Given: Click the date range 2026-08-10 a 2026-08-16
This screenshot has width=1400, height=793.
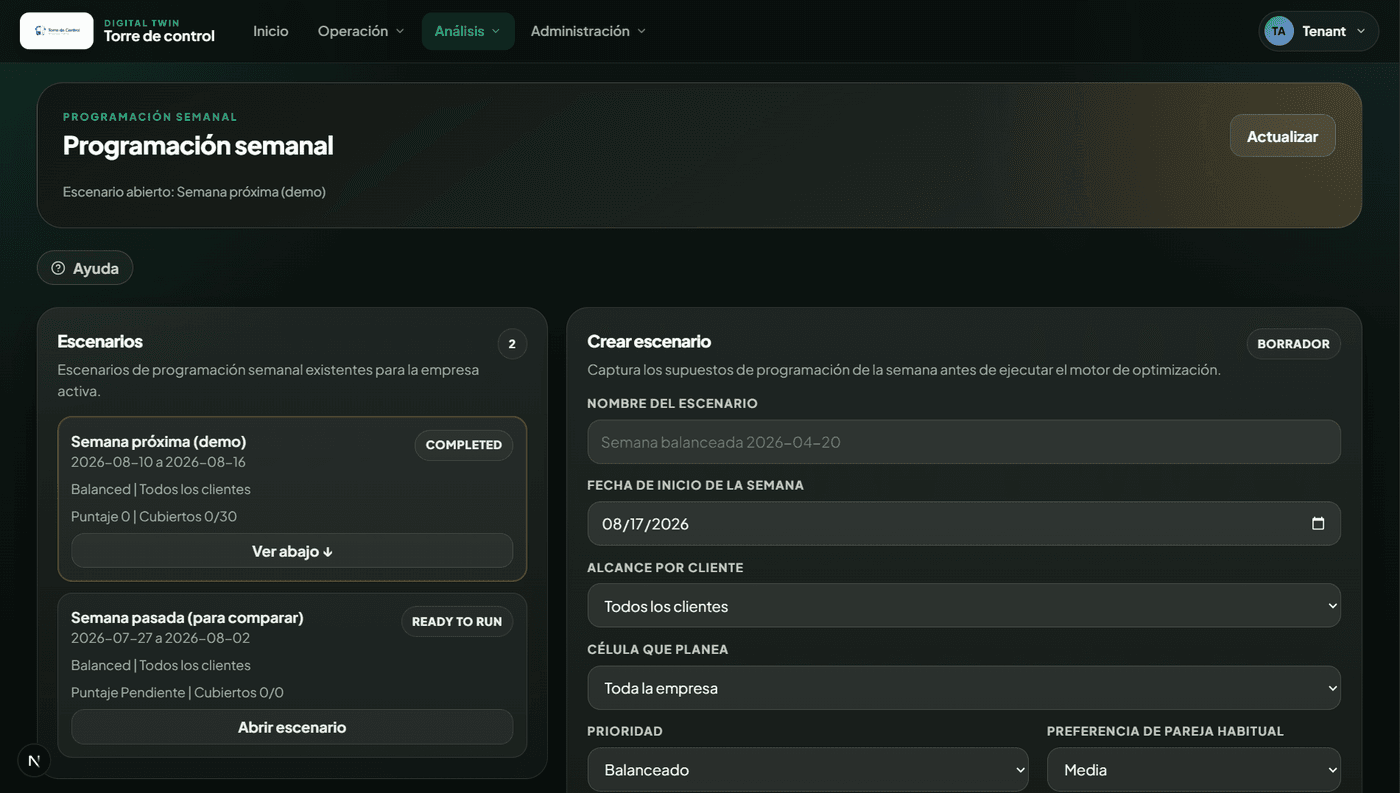Looking at the screenshot, I should pos(158,462).
